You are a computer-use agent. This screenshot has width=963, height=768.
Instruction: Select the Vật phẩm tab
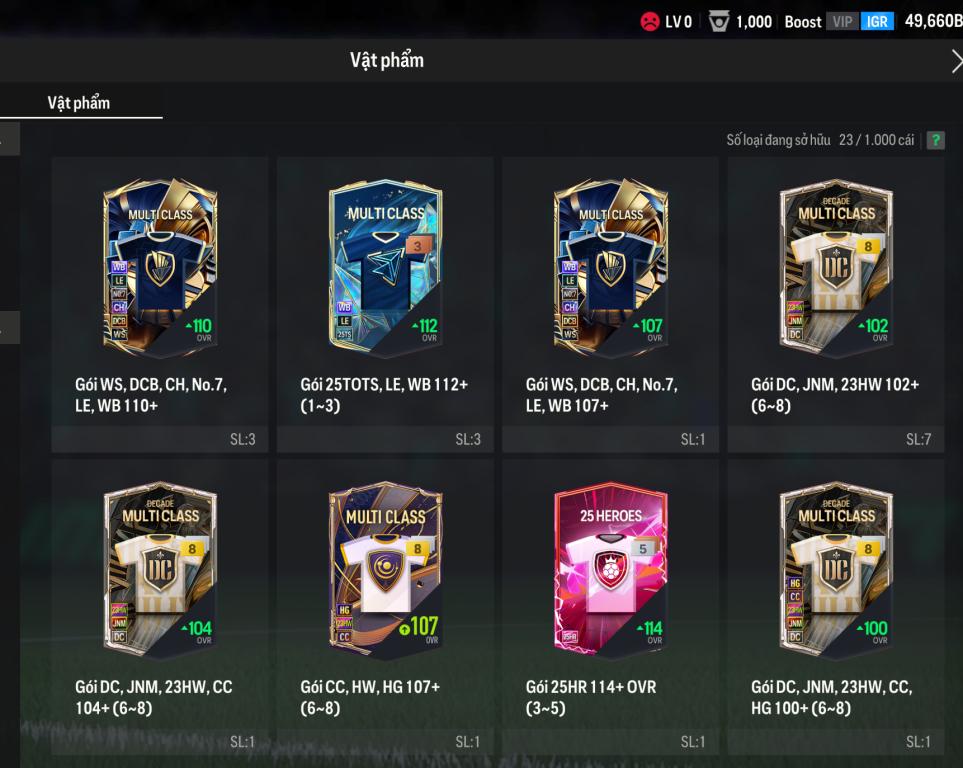tap(79, 103)
